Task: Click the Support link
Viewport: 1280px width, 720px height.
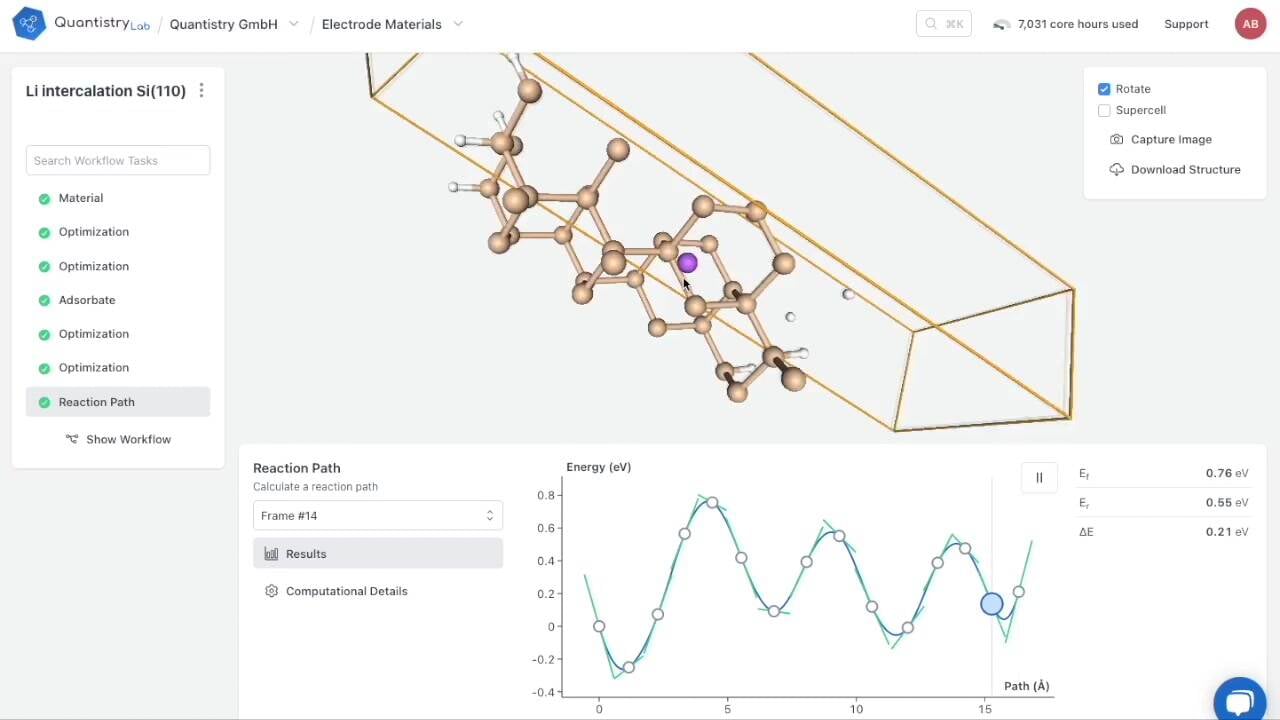Action: point(1186,24)
